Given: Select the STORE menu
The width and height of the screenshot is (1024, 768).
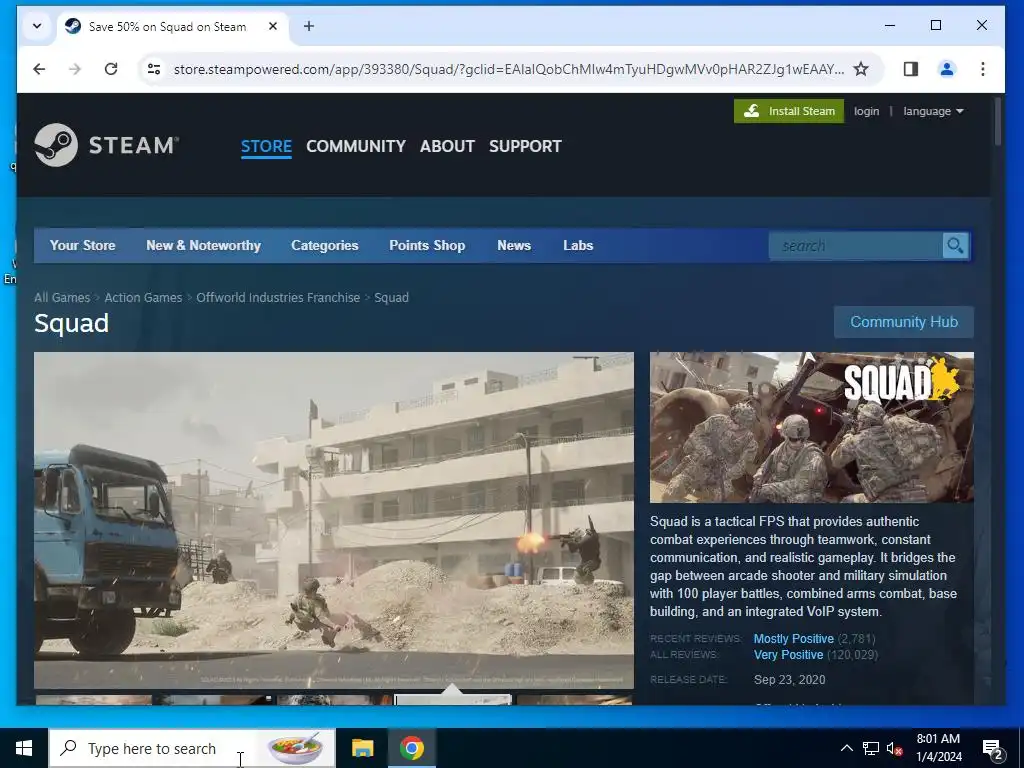Looking at the screenshot, I should click(x=266, y=146).
